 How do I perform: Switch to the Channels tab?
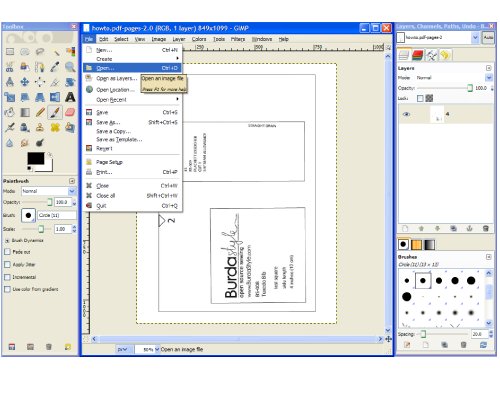point(417,55)
